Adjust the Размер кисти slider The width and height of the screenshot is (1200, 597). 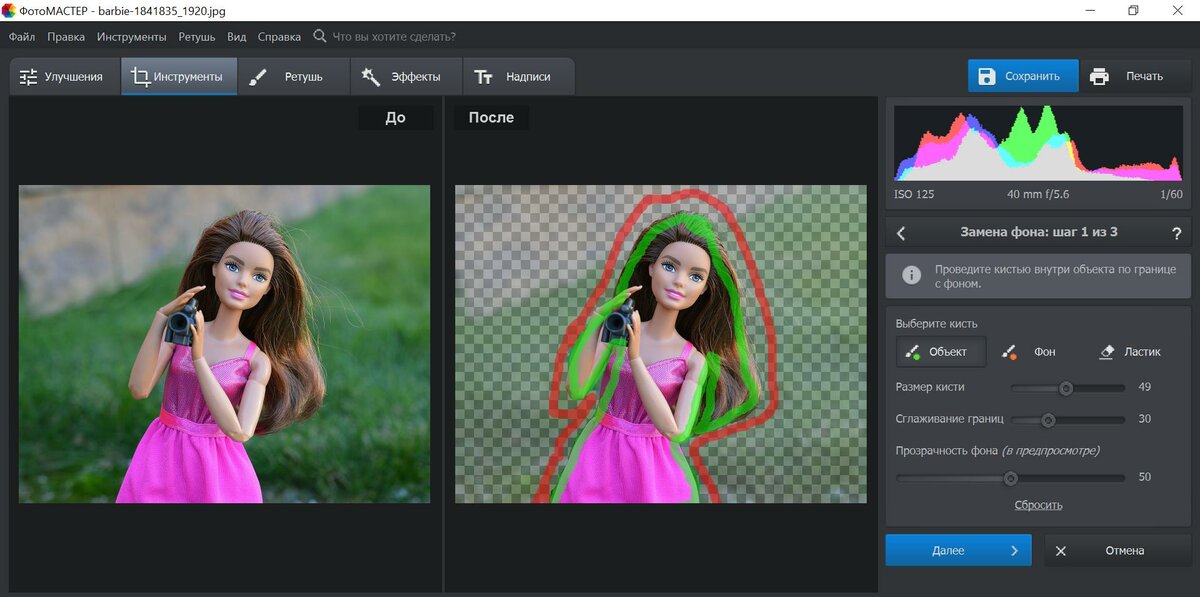(1066, 388)
